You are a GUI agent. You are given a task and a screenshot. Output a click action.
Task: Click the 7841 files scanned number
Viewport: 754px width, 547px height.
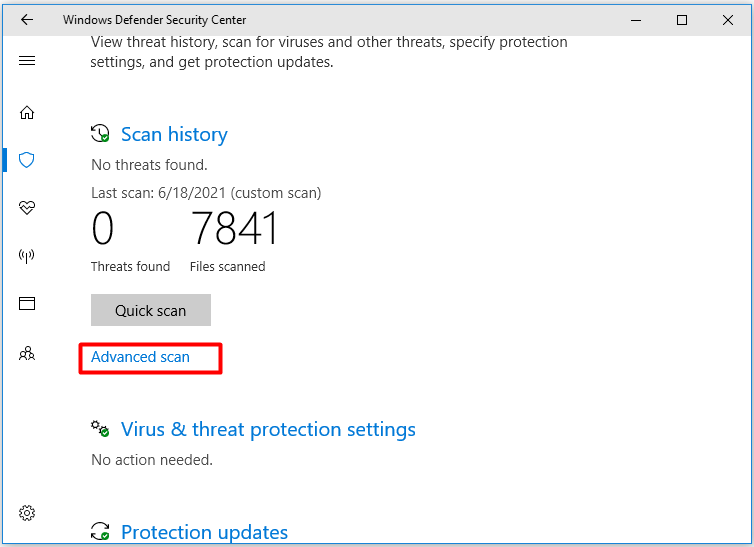click(234, 228)
